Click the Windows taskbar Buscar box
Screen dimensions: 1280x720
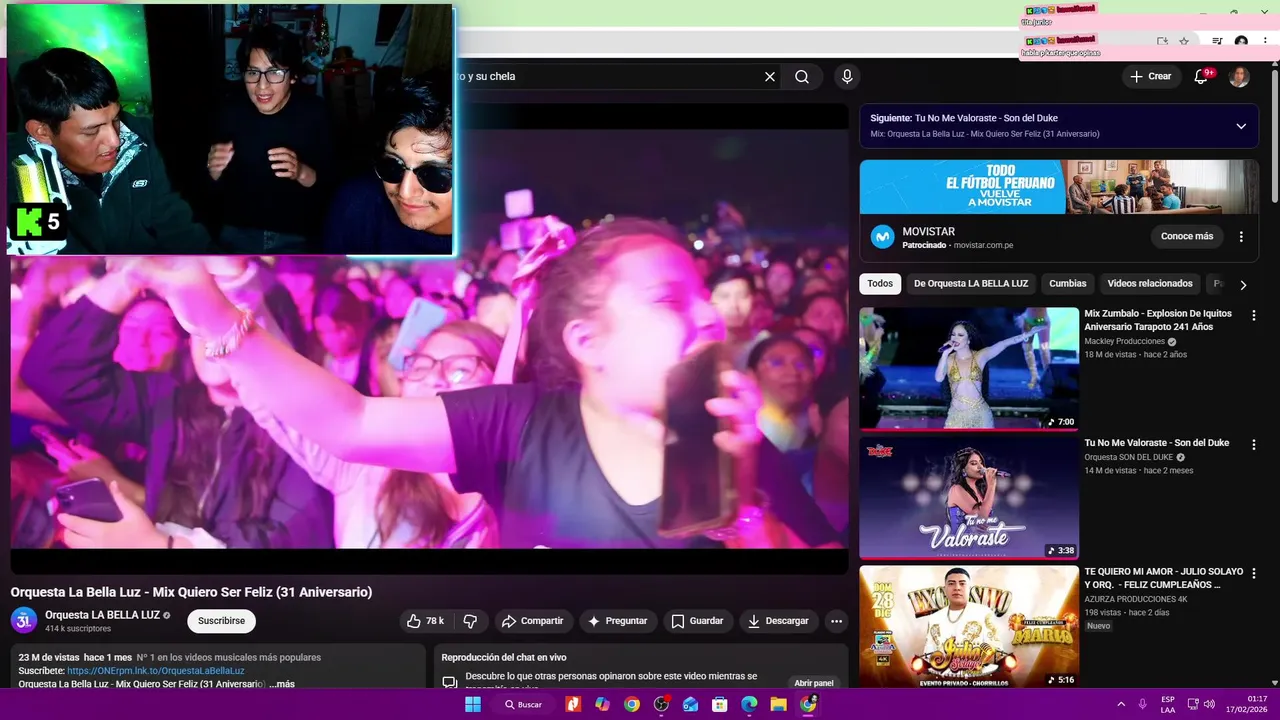(x=525, y=704)
